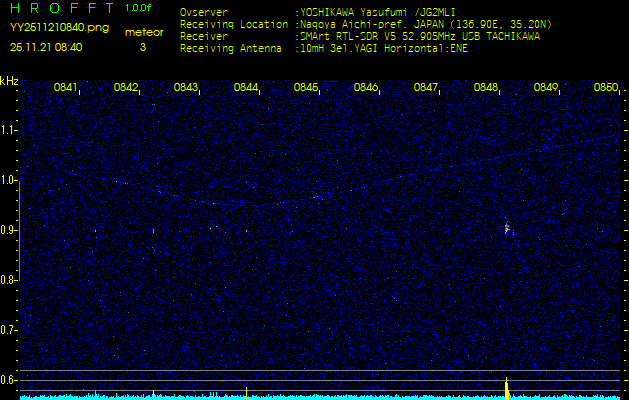The image size is (629, 400).
Task: Click the 0850 time marker
Action: pyautogui.click(x=606, y=88)
